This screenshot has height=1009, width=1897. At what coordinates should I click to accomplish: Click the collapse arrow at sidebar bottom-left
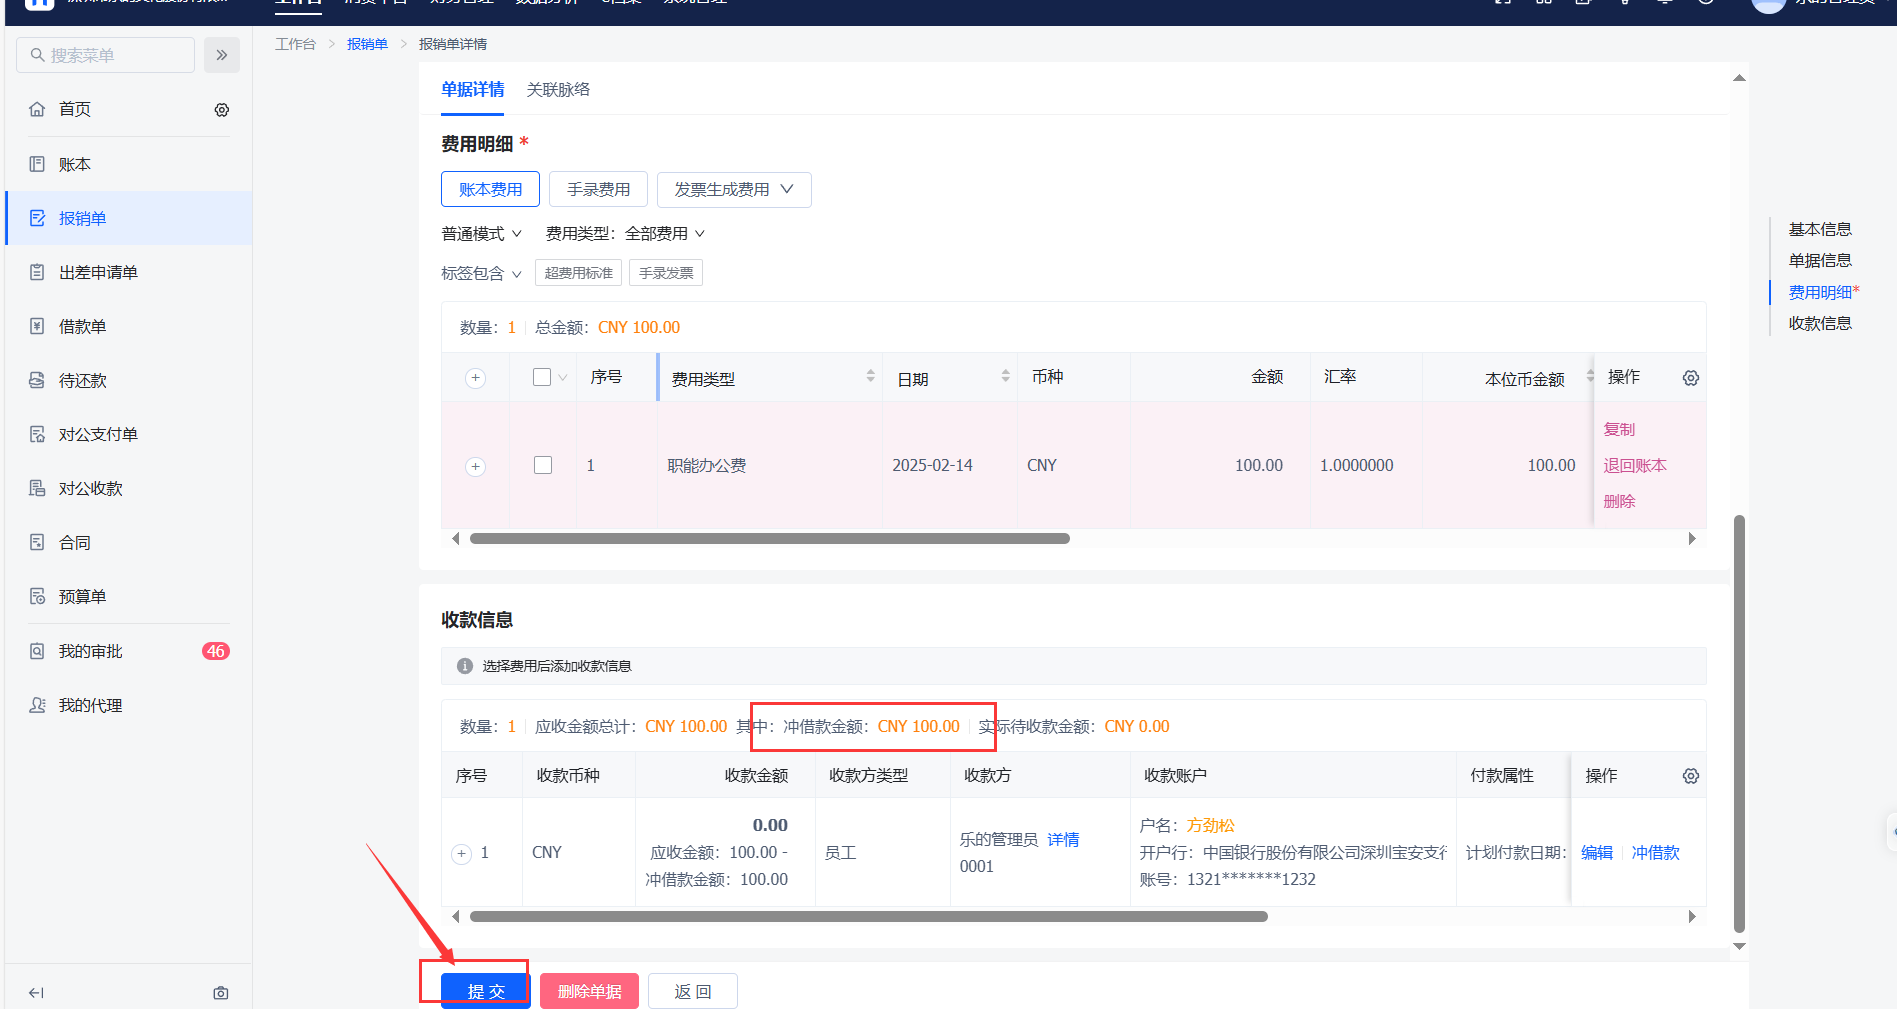[36, 993]
